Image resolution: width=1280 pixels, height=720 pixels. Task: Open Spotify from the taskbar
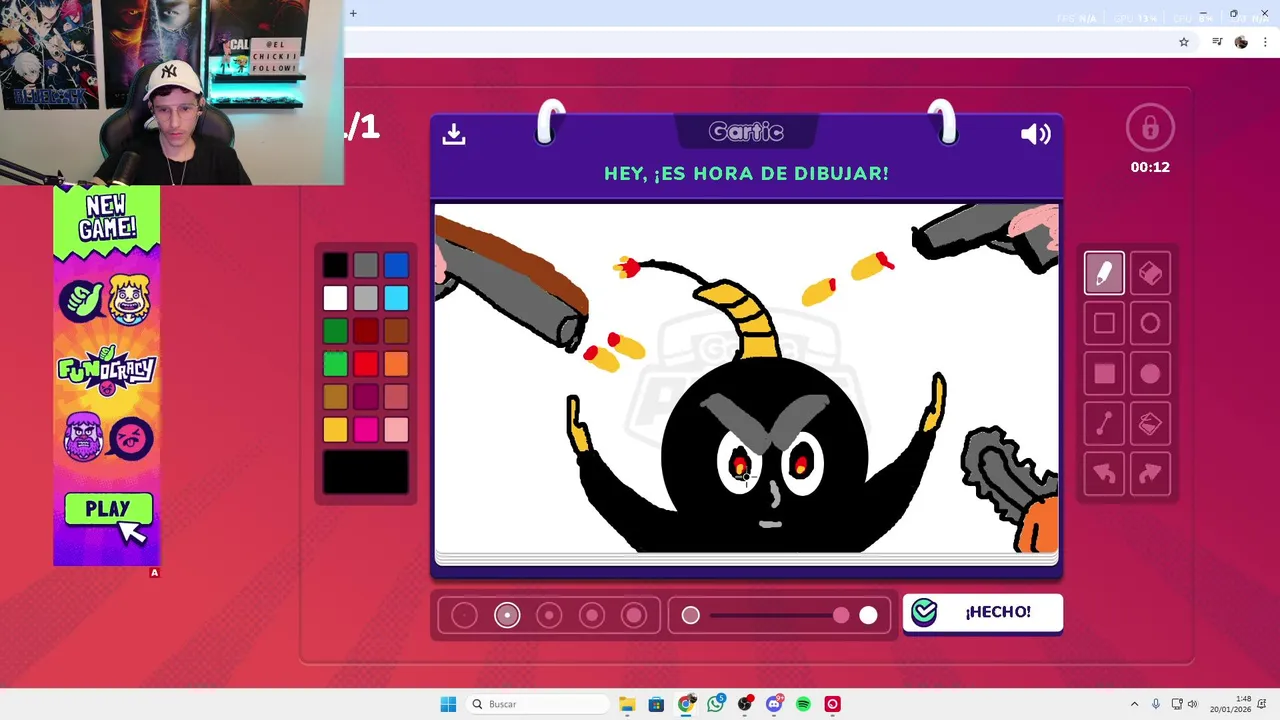tap(803, 704)
